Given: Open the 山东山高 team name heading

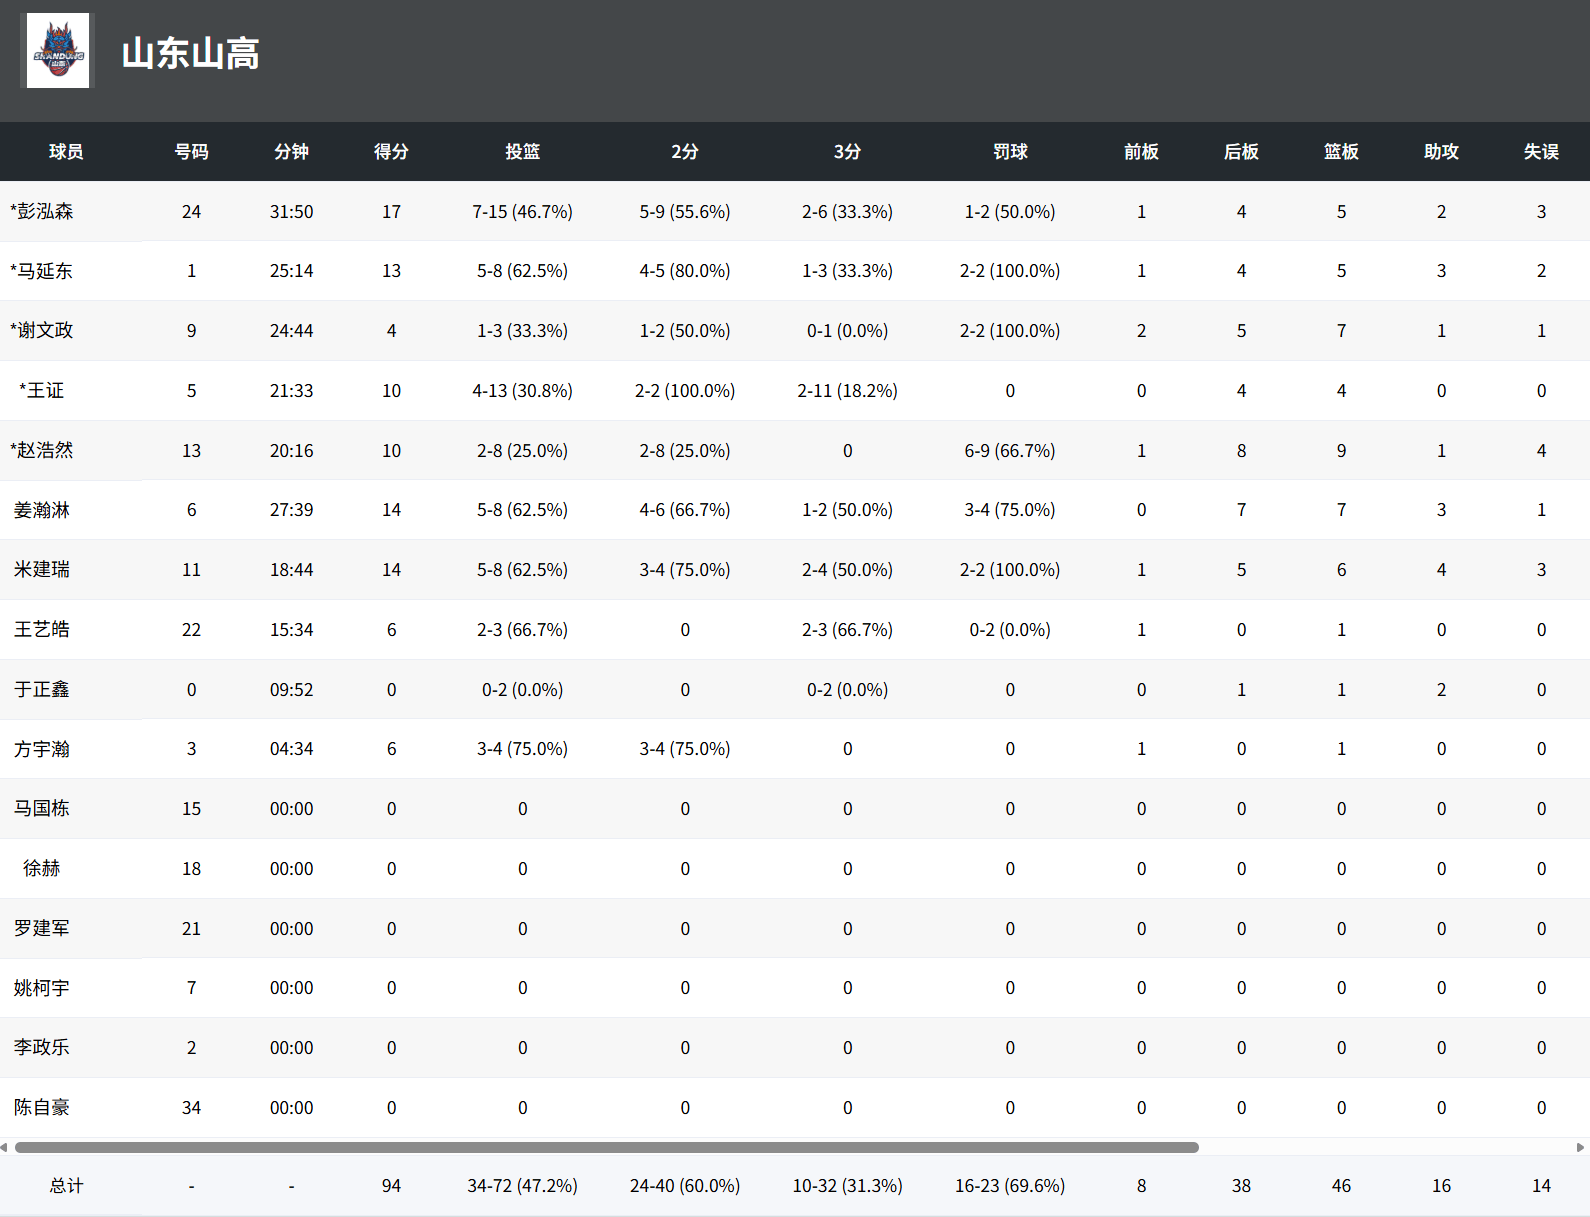Looking at the screenshot, I should pos(190,54).
